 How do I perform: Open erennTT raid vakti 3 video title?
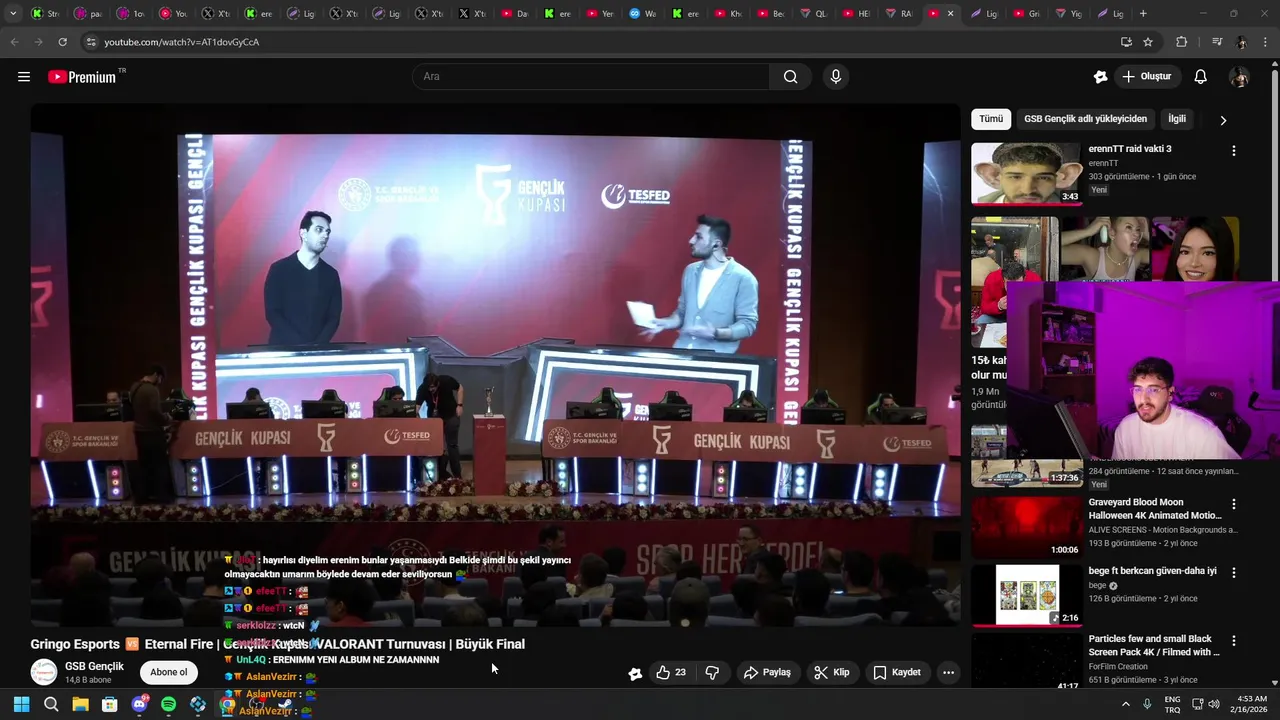(x=1130, y=149)
